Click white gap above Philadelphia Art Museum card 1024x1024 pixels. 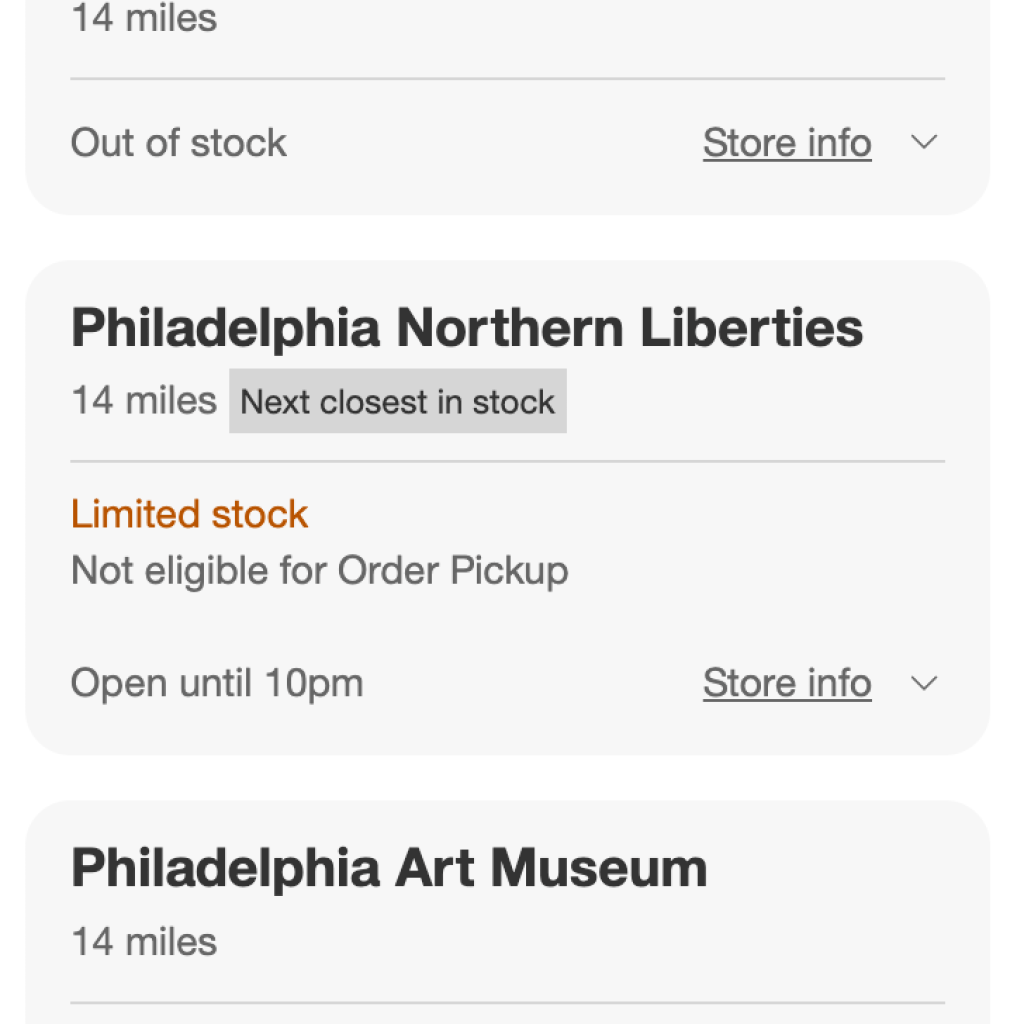507,778
